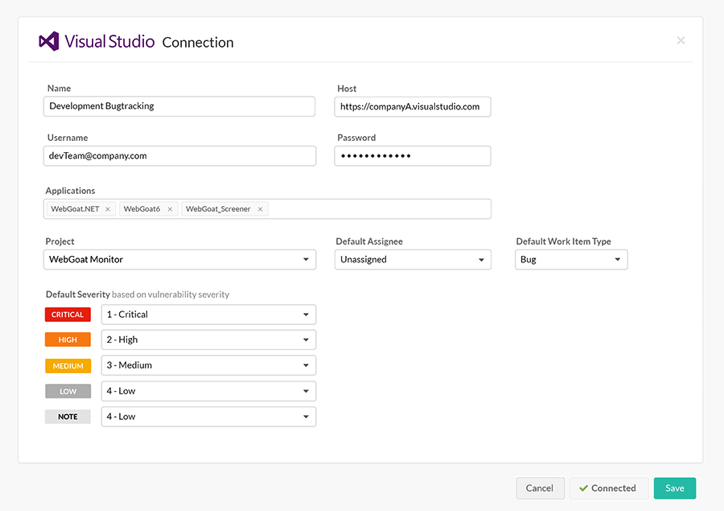Select the Medium severity dropdown
The height and width of the screenshot is (511, 724).
click(208, 366)
